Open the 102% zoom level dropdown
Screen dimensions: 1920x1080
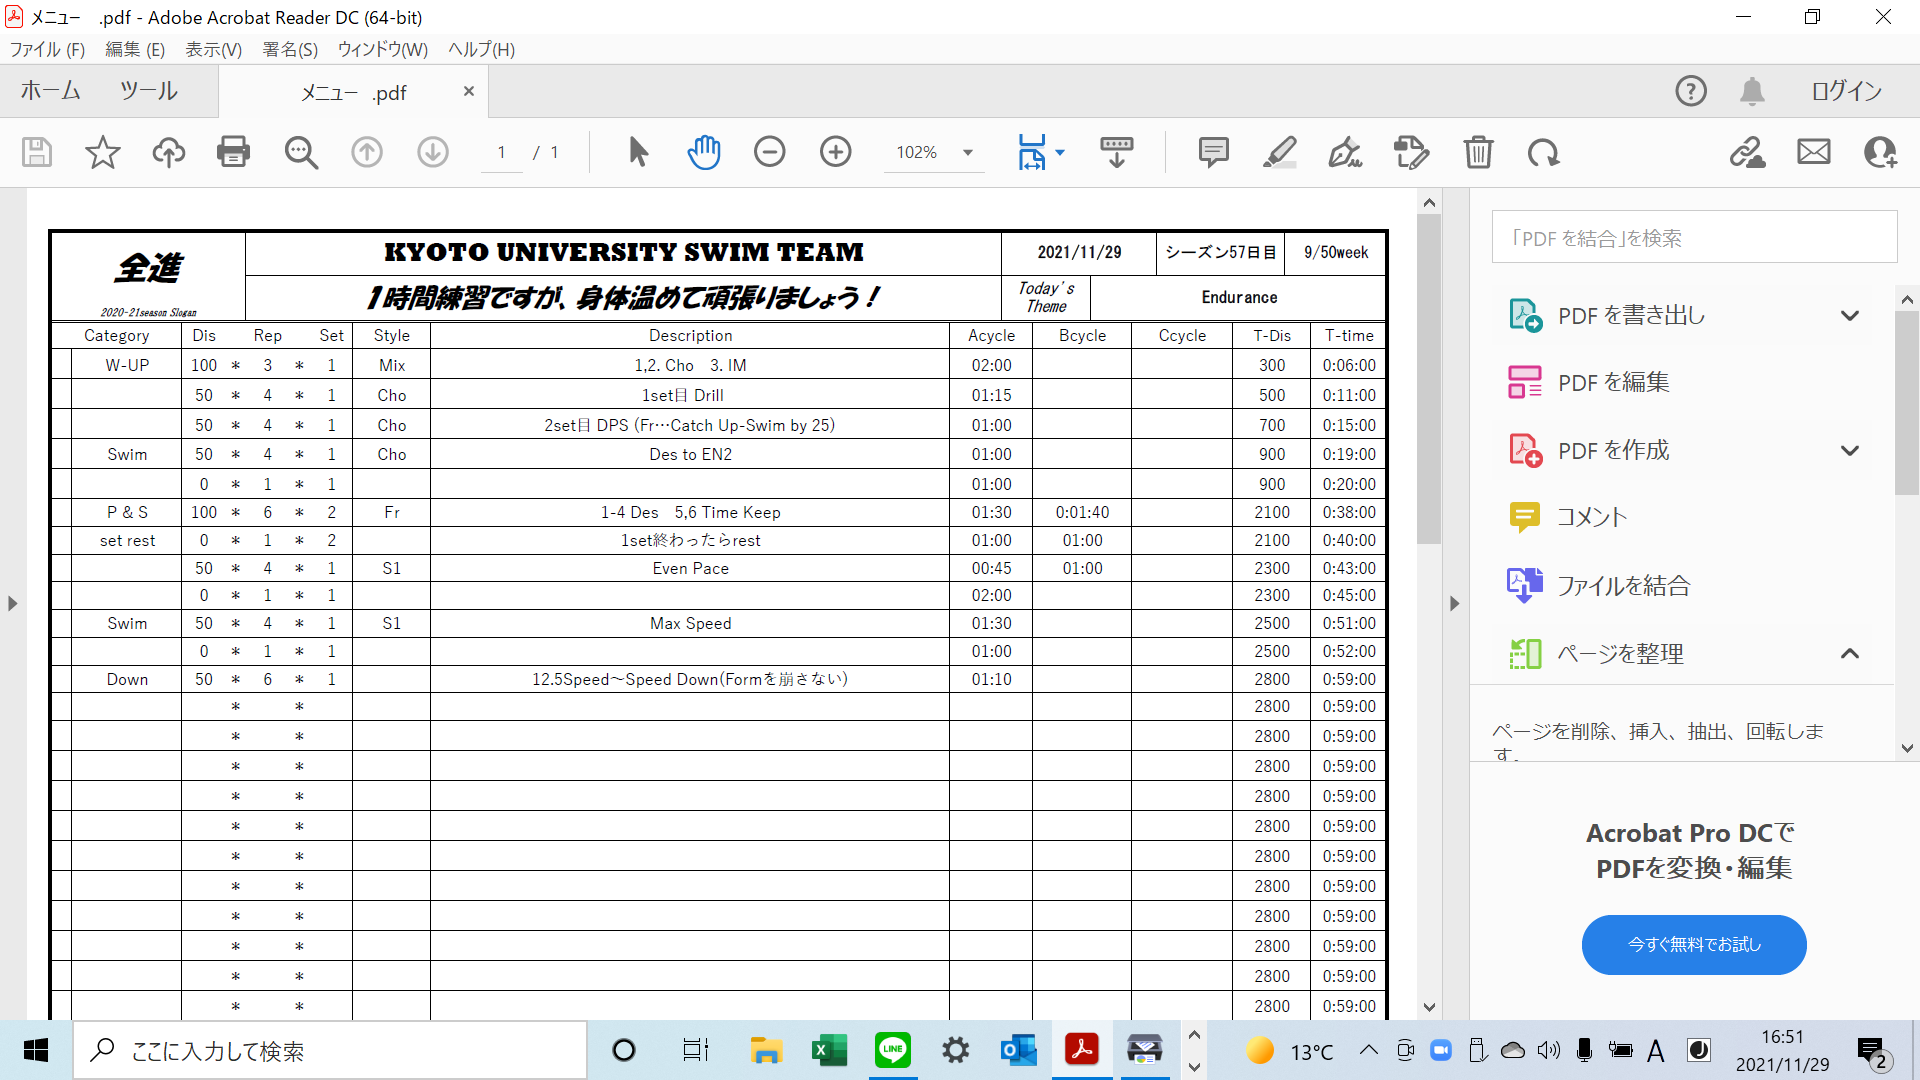click(967, 152)
